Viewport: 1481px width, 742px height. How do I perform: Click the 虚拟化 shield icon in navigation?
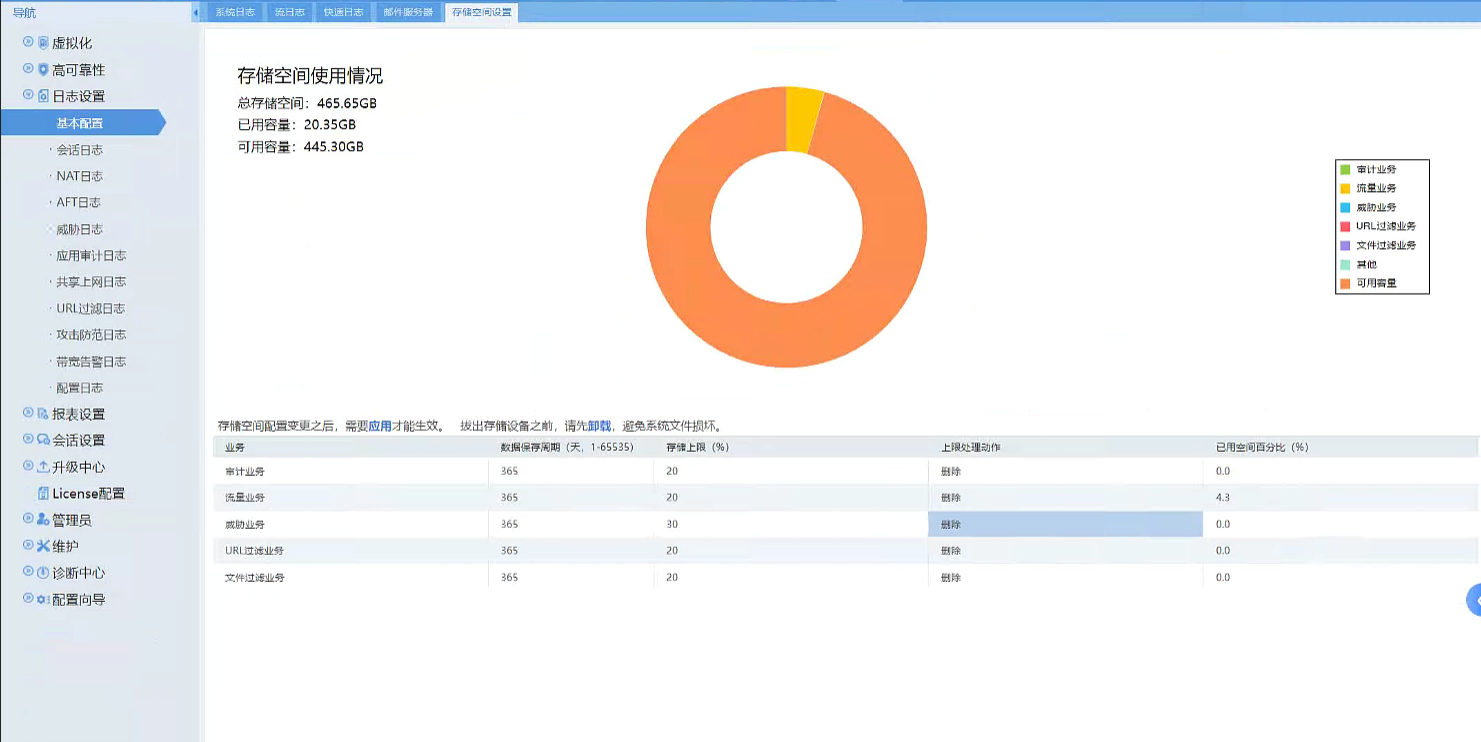[x=43, y=43]
